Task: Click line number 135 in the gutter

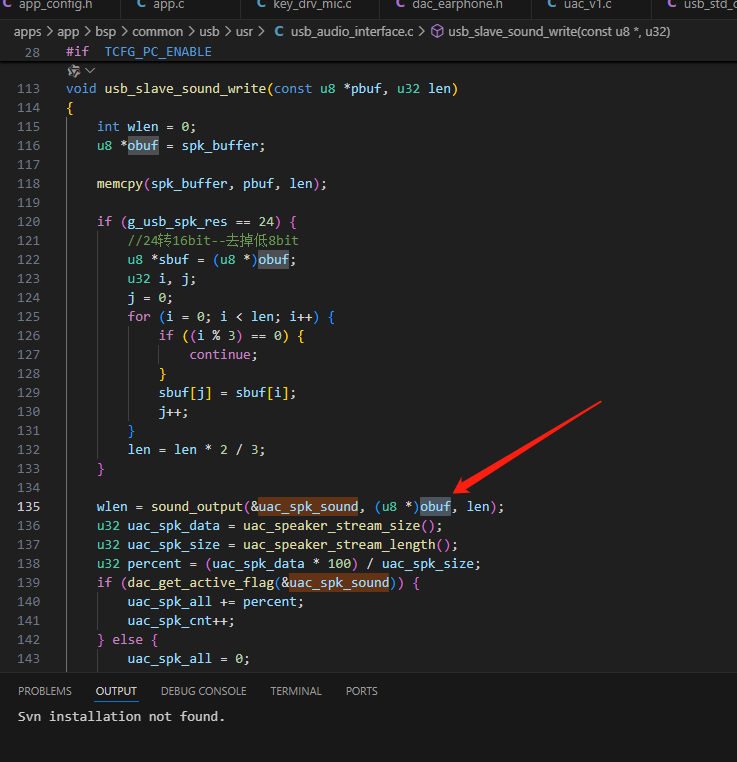Action: (28, 507)
